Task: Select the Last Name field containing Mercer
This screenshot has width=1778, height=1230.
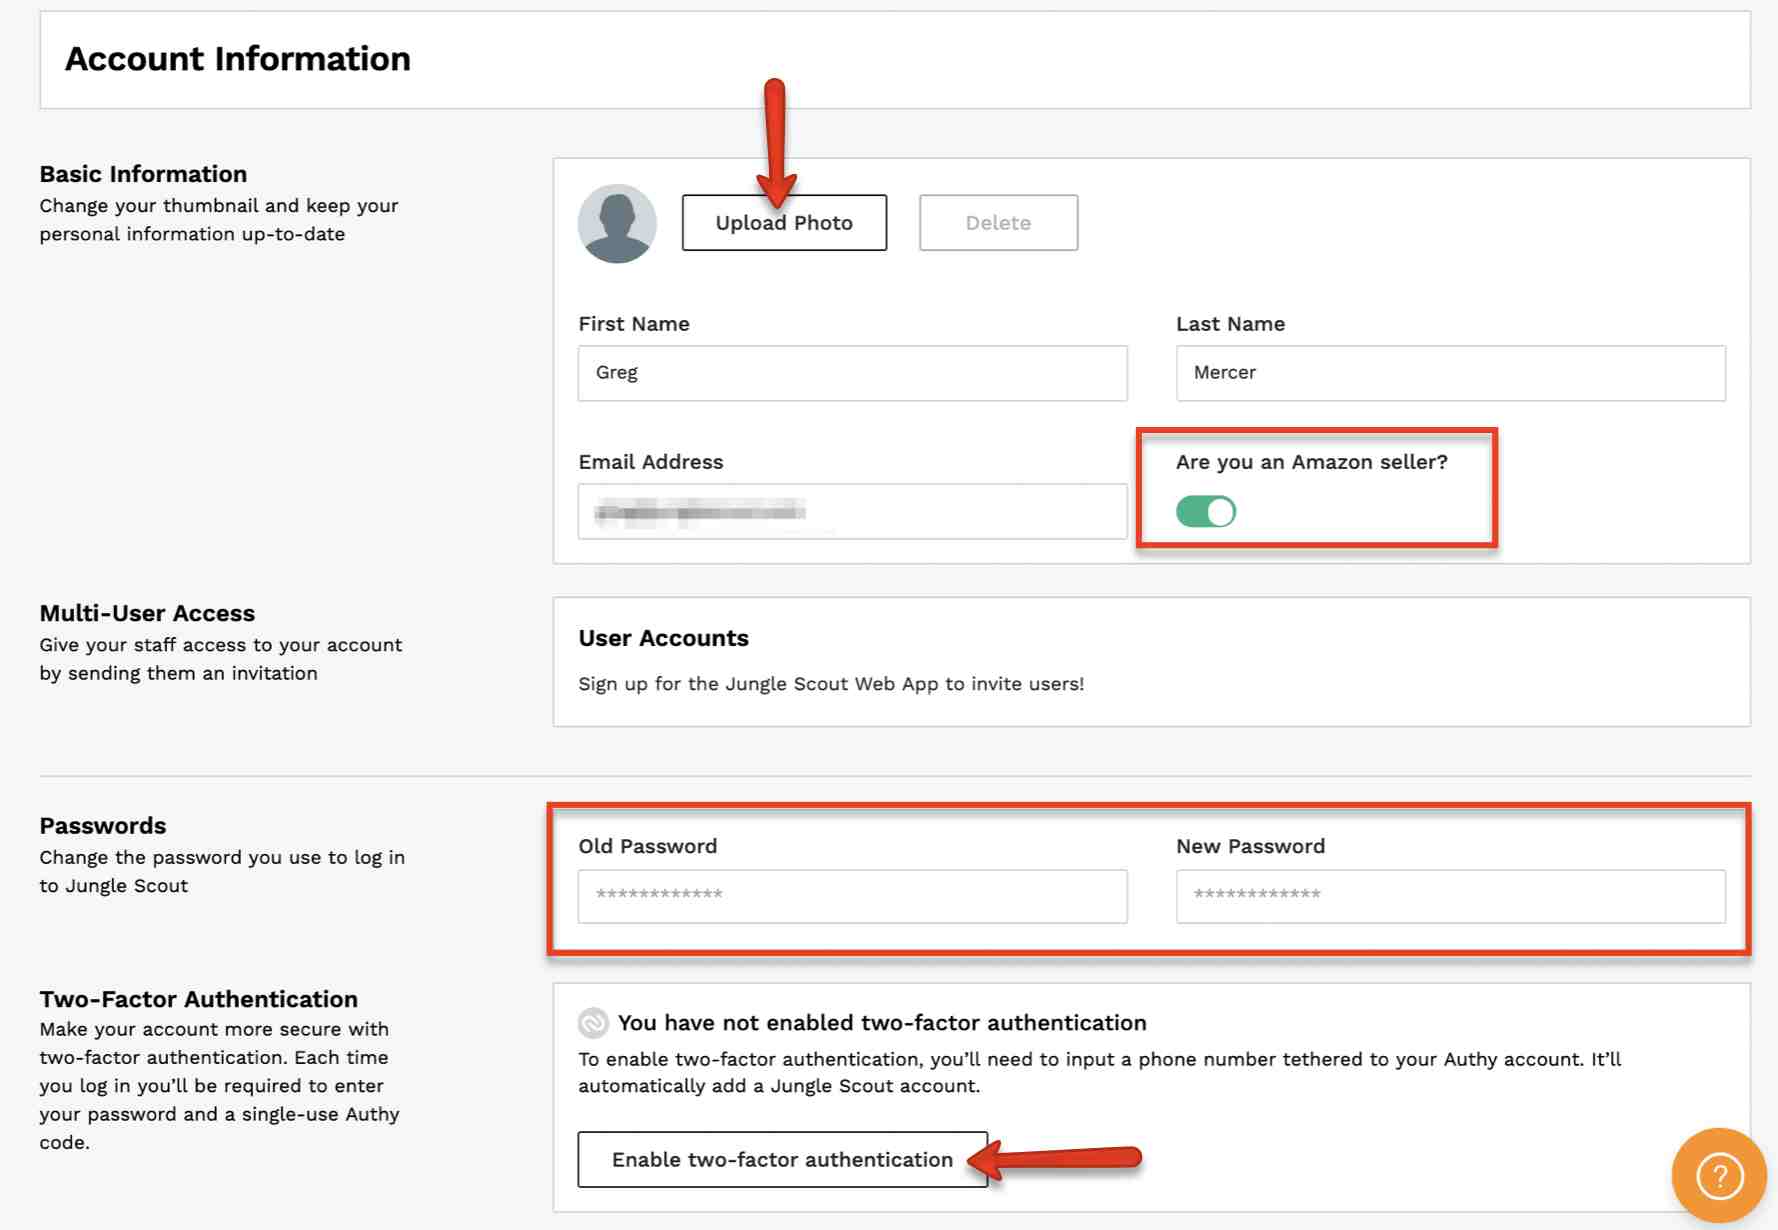Action: 1450,373
